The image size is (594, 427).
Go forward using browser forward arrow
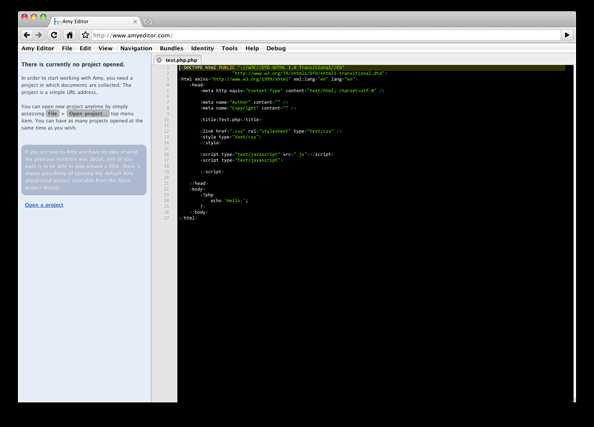tap(39, 35)
